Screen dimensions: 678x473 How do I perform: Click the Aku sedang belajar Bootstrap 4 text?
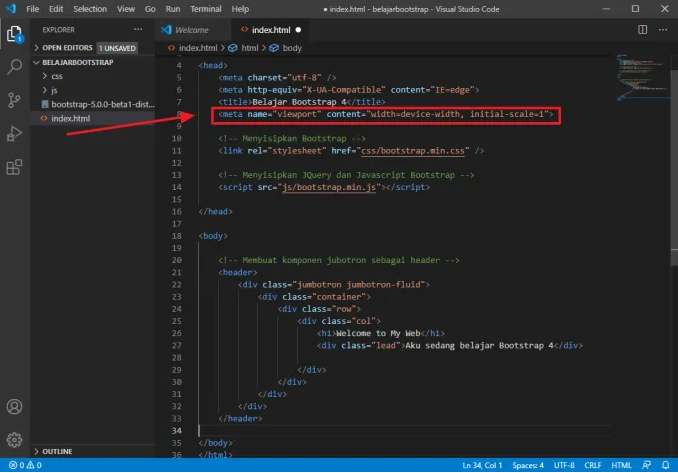479,345
